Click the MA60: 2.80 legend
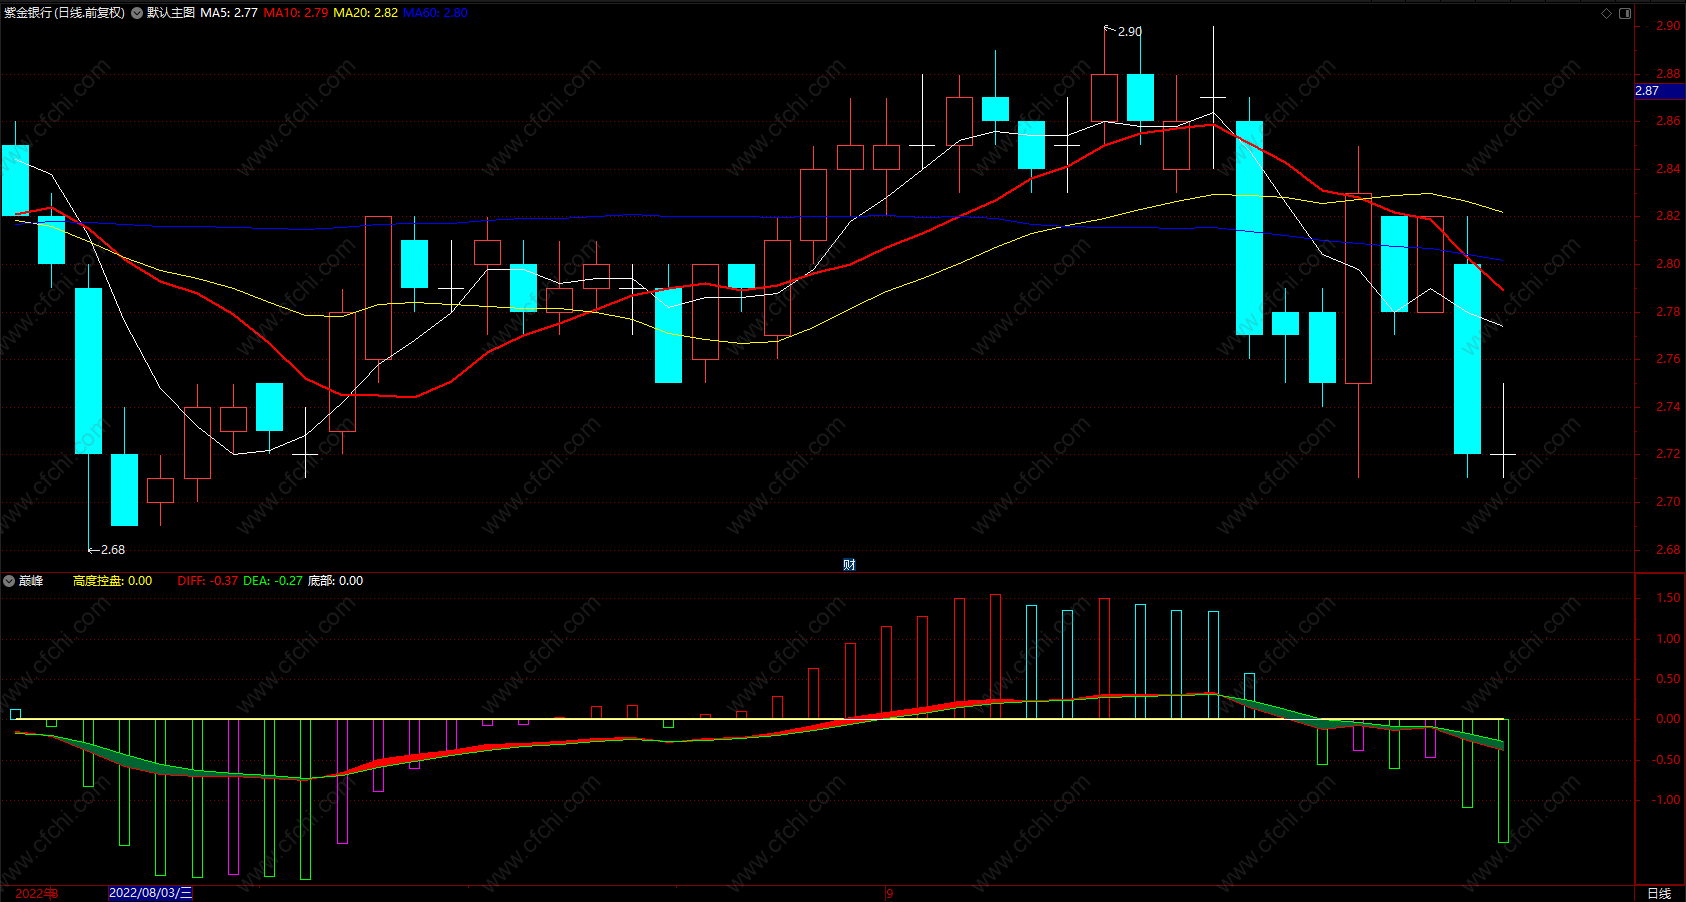 pyautogui.click(x=436, y=13)
